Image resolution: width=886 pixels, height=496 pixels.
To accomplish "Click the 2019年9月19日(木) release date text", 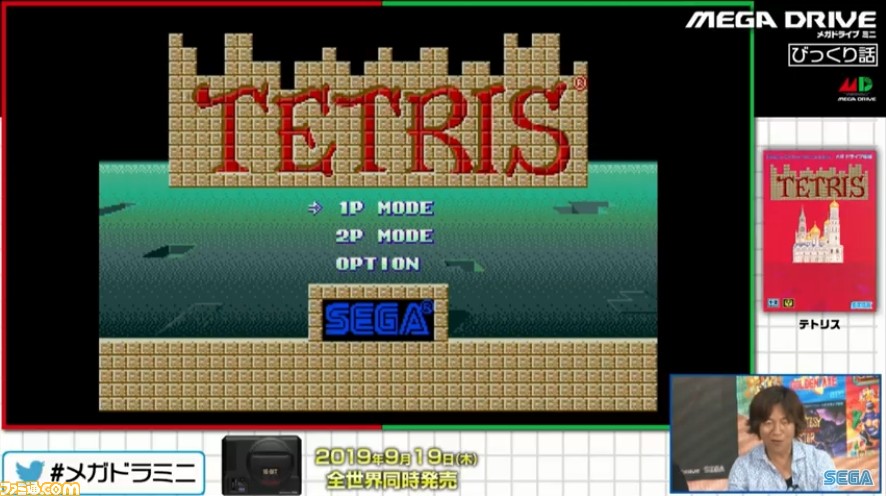I will 396,458.
